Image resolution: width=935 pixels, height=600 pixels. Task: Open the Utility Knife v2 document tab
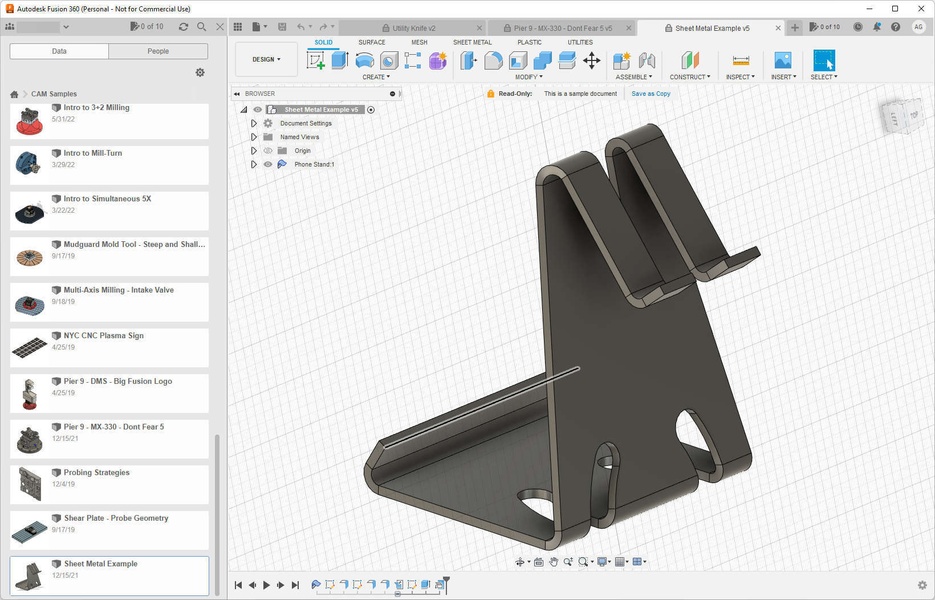coord(413,28)
